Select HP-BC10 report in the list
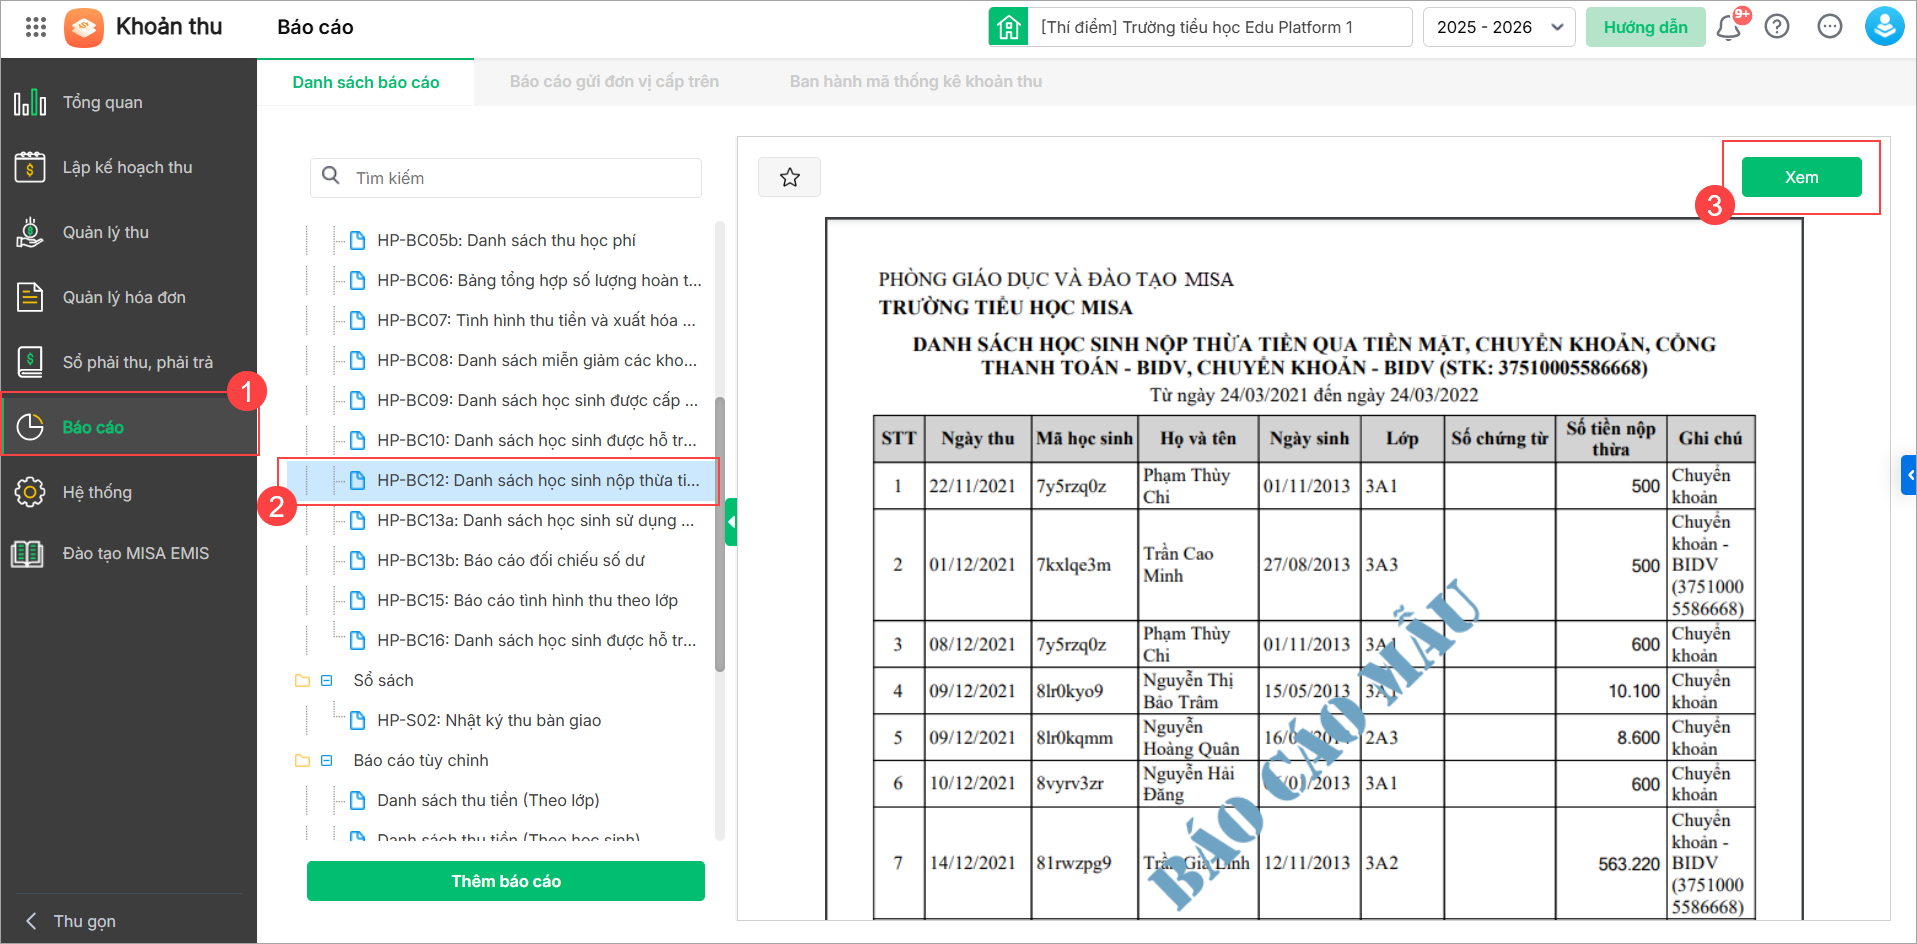Viewport: 1917px width, 944px height. click(x=537, y=440)
